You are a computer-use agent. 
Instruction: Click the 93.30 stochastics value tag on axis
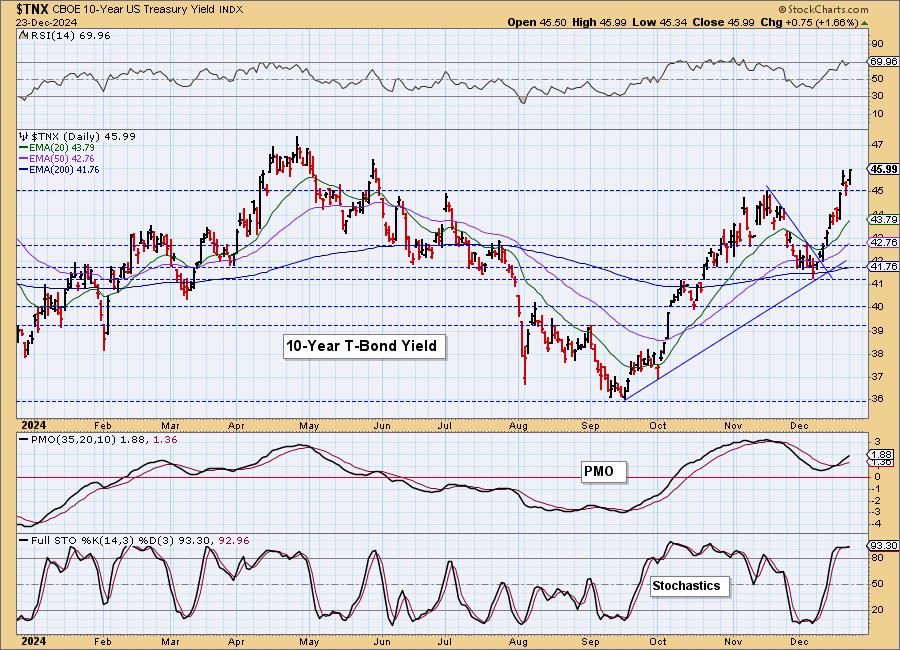click(x=884, y=545)
